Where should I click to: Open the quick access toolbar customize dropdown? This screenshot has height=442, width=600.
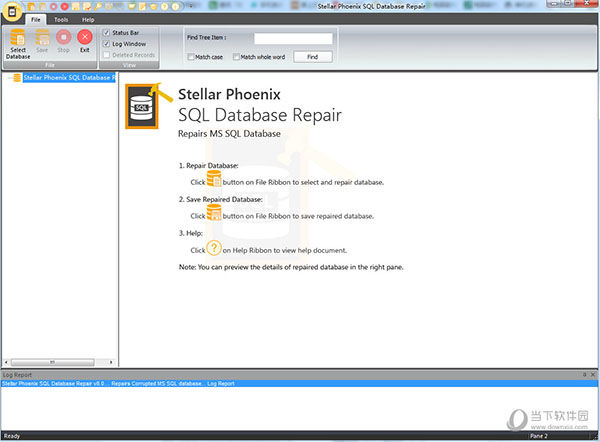[191, 7]
